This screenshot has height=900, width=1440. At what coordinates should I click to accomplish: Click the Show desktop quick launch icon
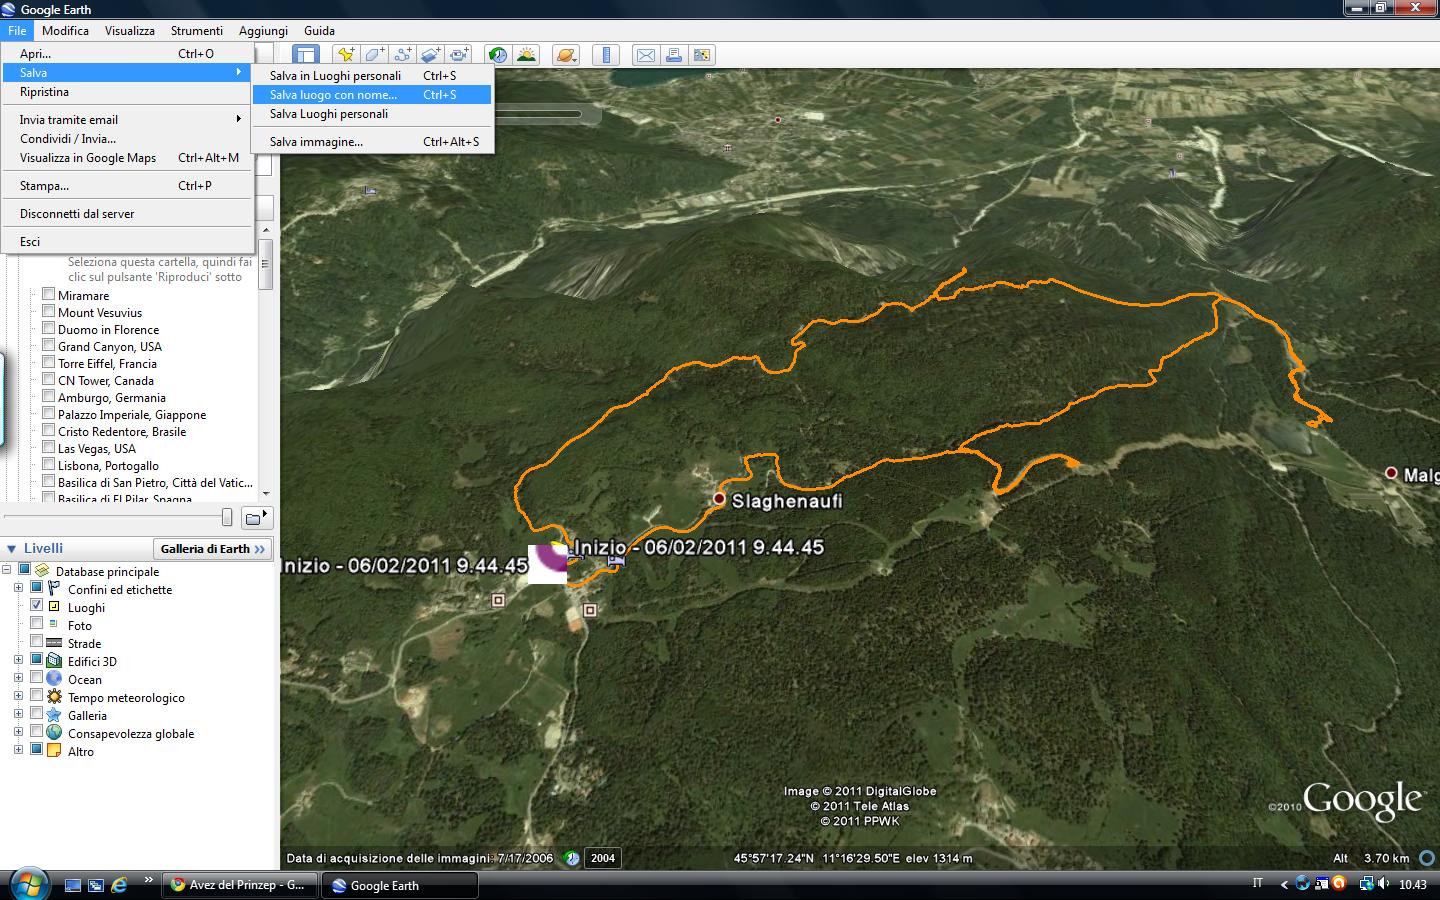tap(72, 885)
